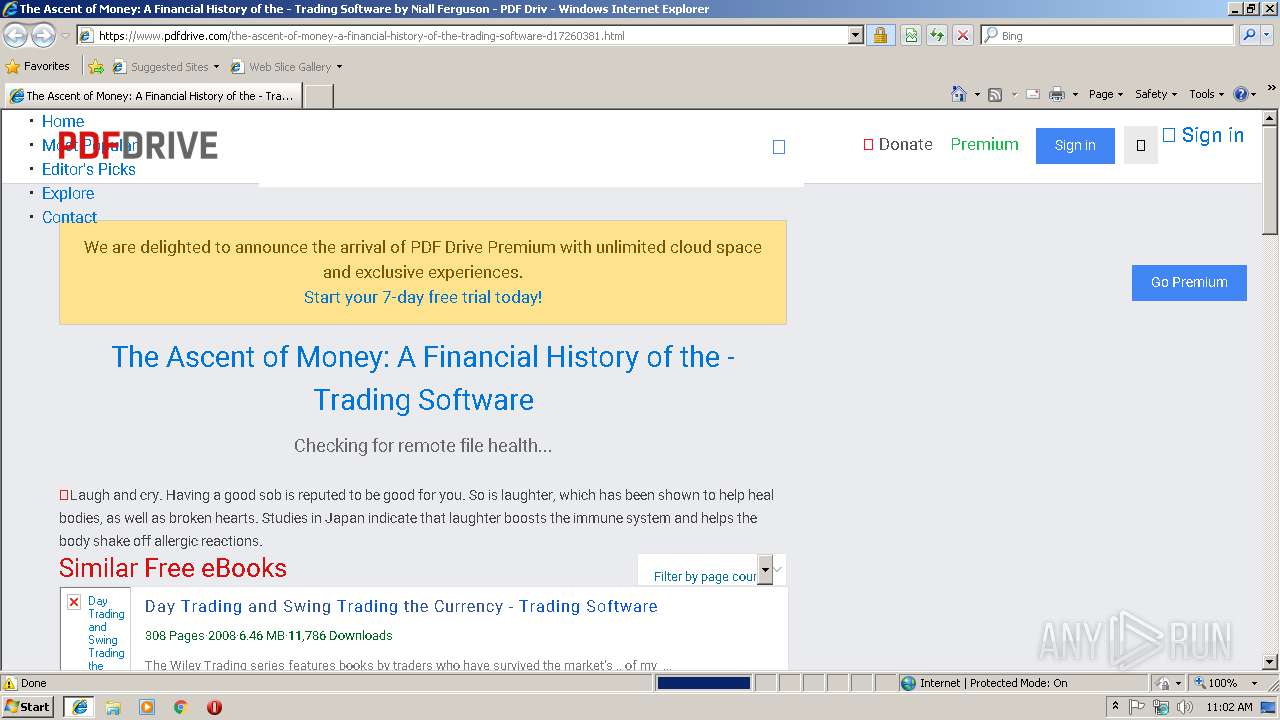This screenshot has width=1280, height=720.
Task: Open the Home button dropdown arrow
Action: (977, 94)
